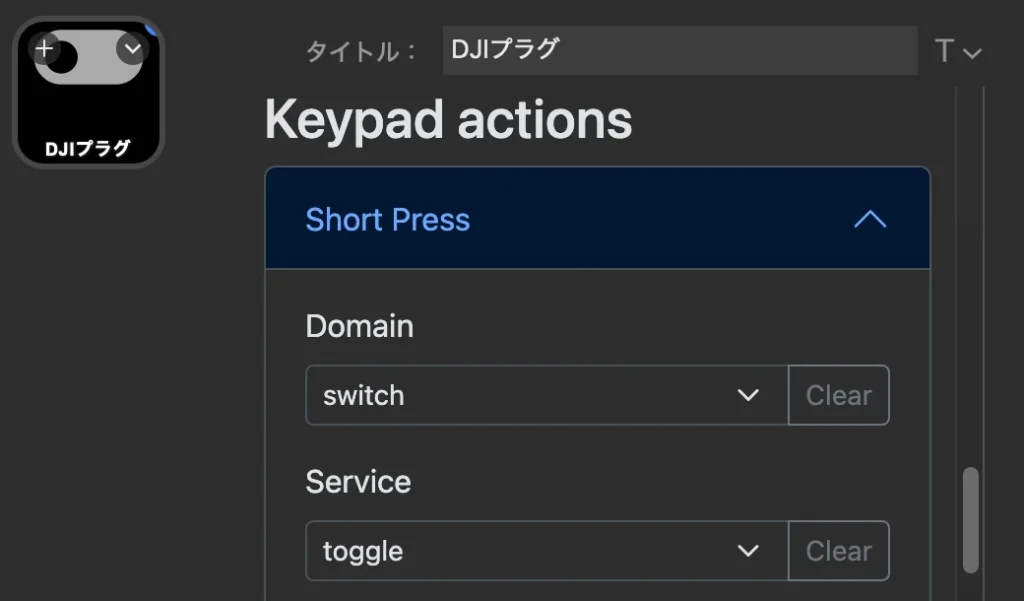Clear the Service selection
The image size is (1024, 601).
(839, 551)
